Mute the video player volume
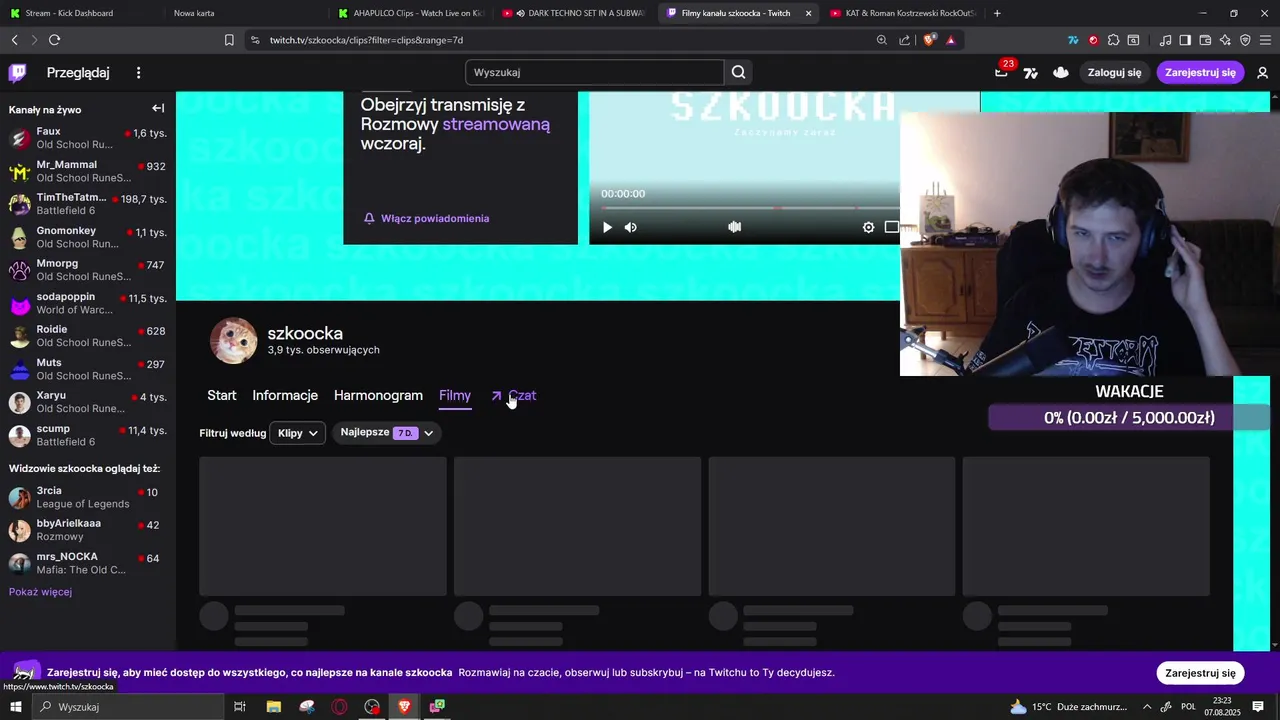 [631, 227]
